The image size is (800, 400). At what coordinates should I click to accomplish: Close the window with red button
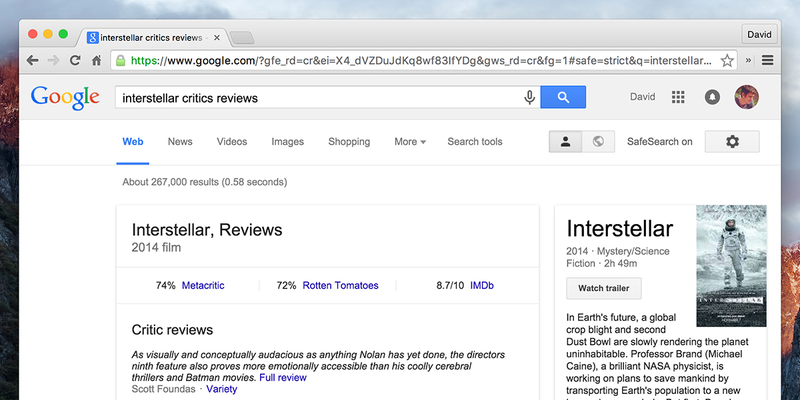(33, 34)
